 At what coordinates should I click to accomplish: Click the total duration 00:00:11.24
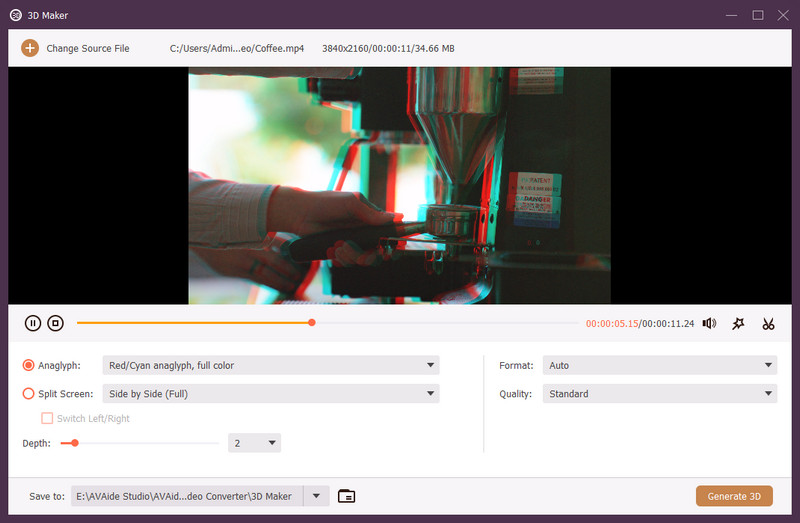(668, 323)
